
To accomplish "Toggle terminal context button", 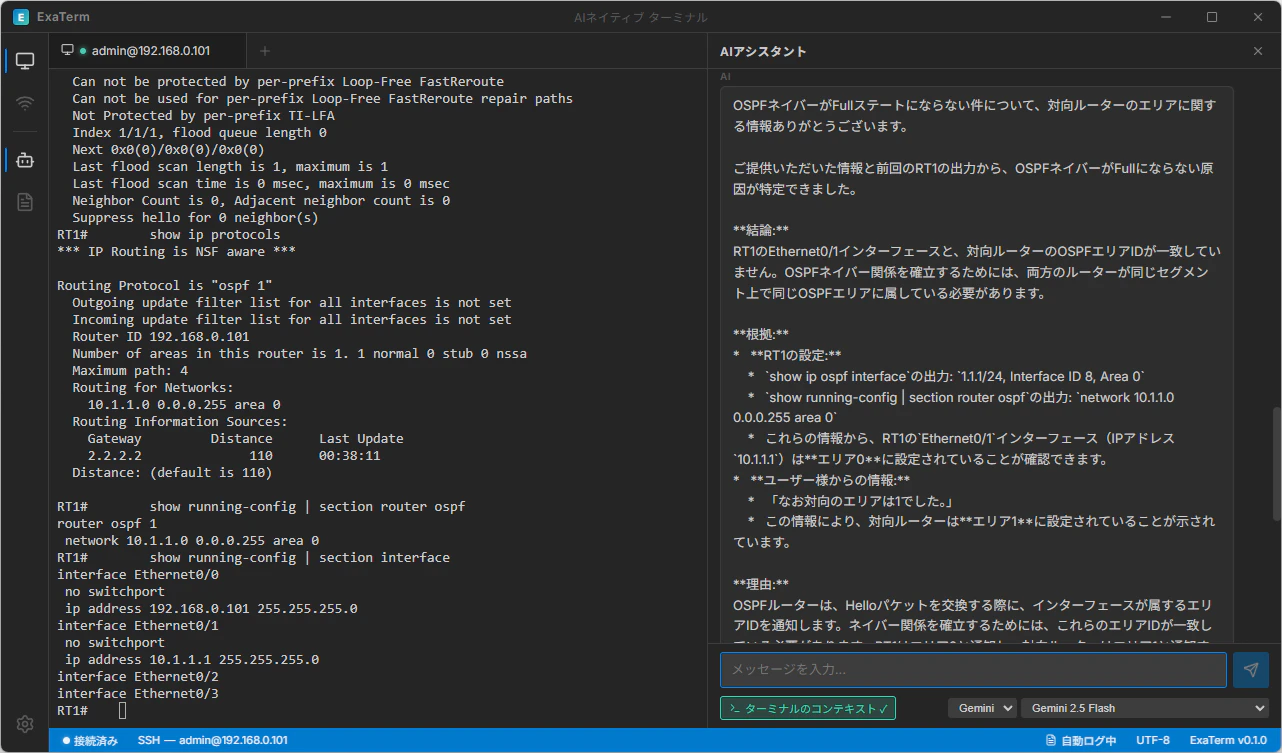I will click(x=808, y=708).
